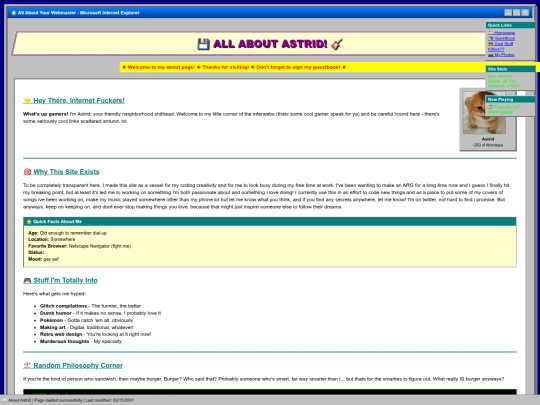The image size is (540, 405).
Task: Click the icon beside the Guestbook link
Action: (491, 38)
